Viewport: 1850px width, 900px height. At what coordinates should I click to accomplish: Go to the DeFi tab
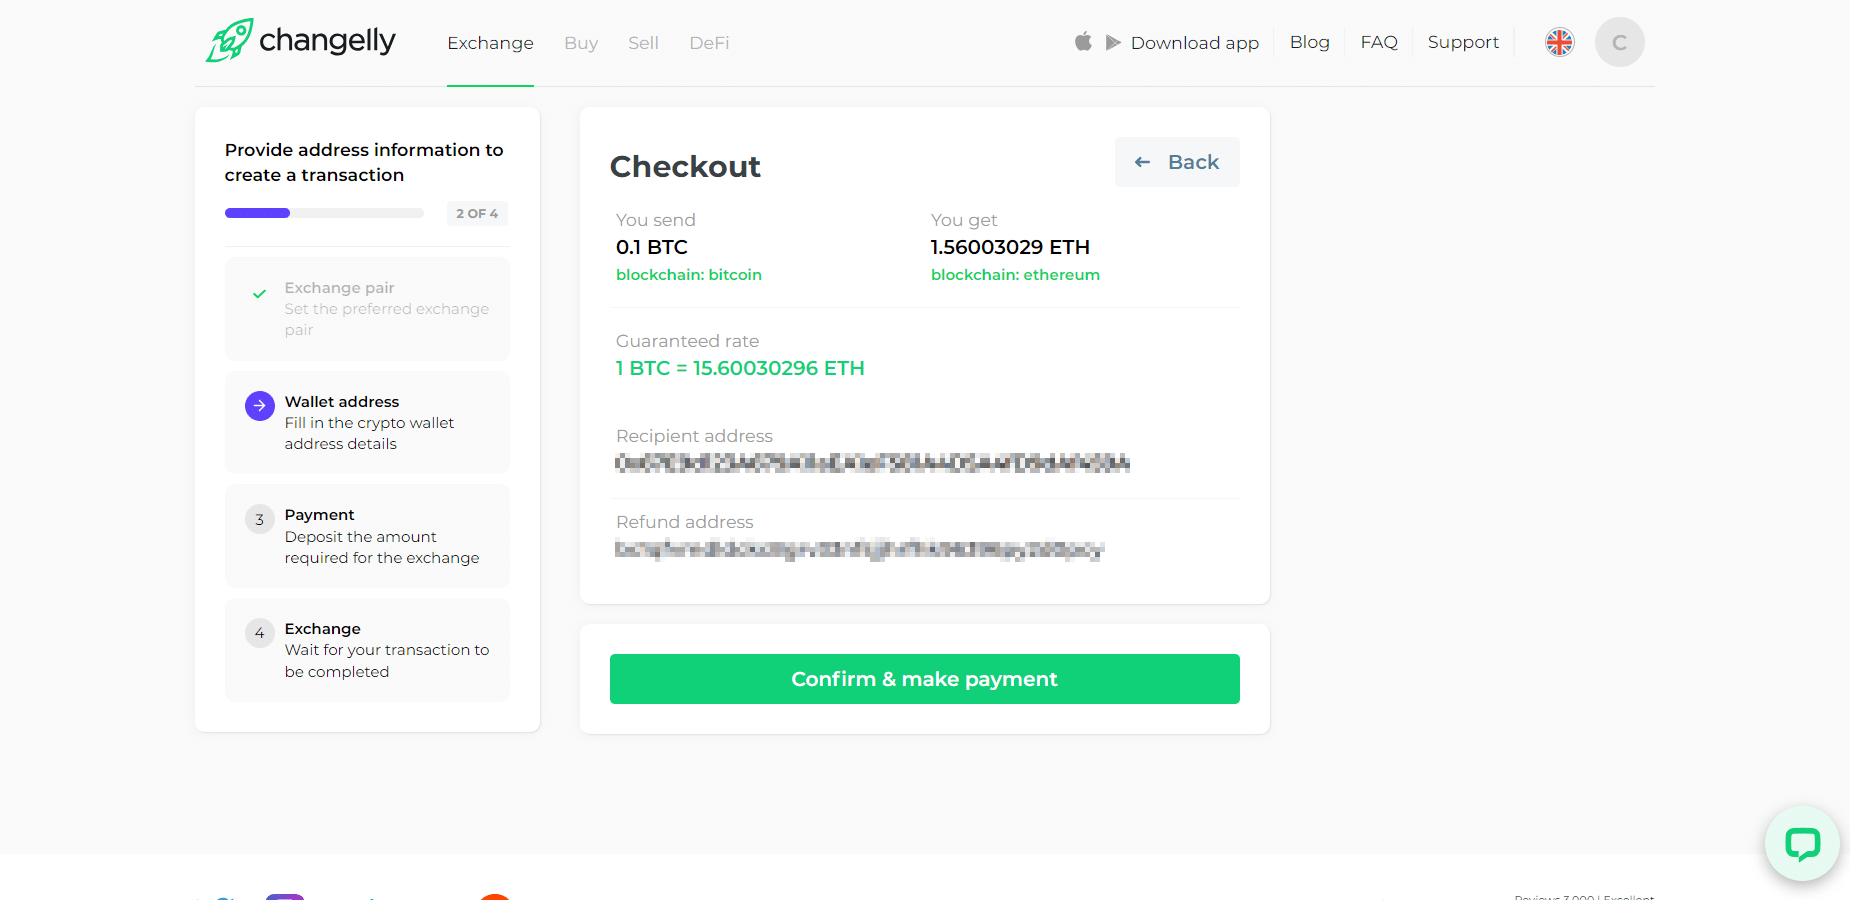coord(709,43)
